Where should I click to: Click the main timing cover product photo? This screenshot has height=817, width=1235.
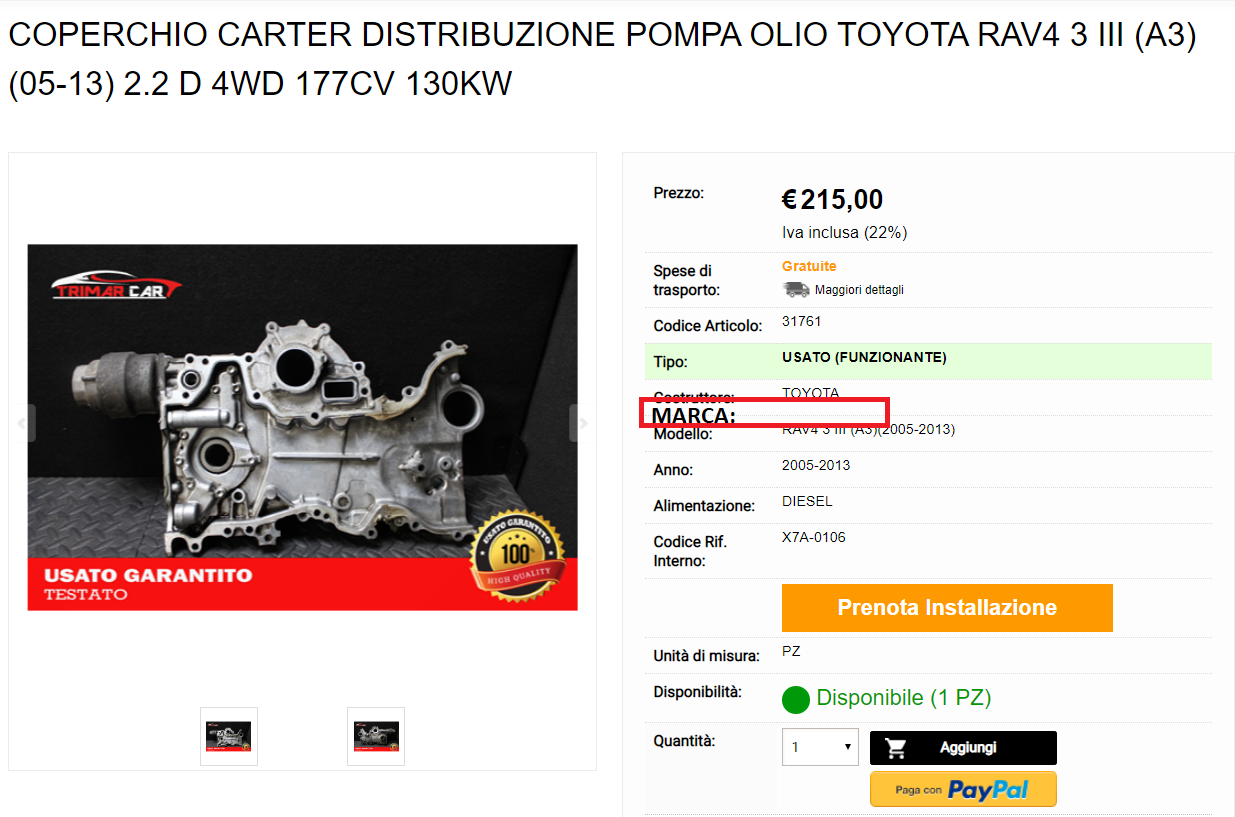302,427
